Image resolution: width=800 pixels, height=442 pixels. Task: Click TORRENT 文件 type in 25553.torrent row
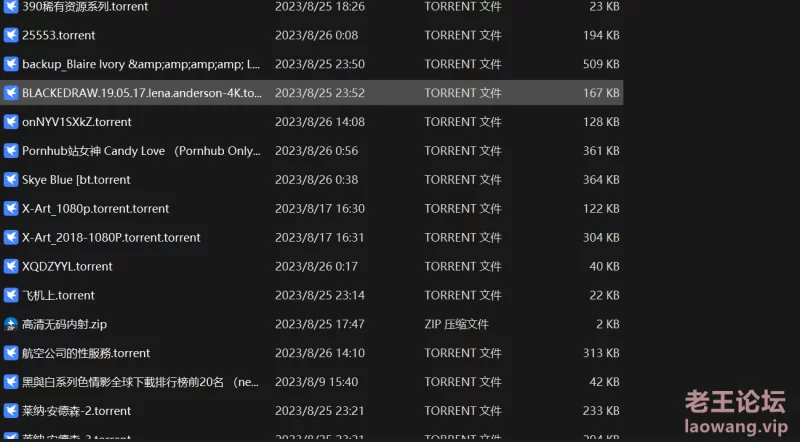pos(463,35)
